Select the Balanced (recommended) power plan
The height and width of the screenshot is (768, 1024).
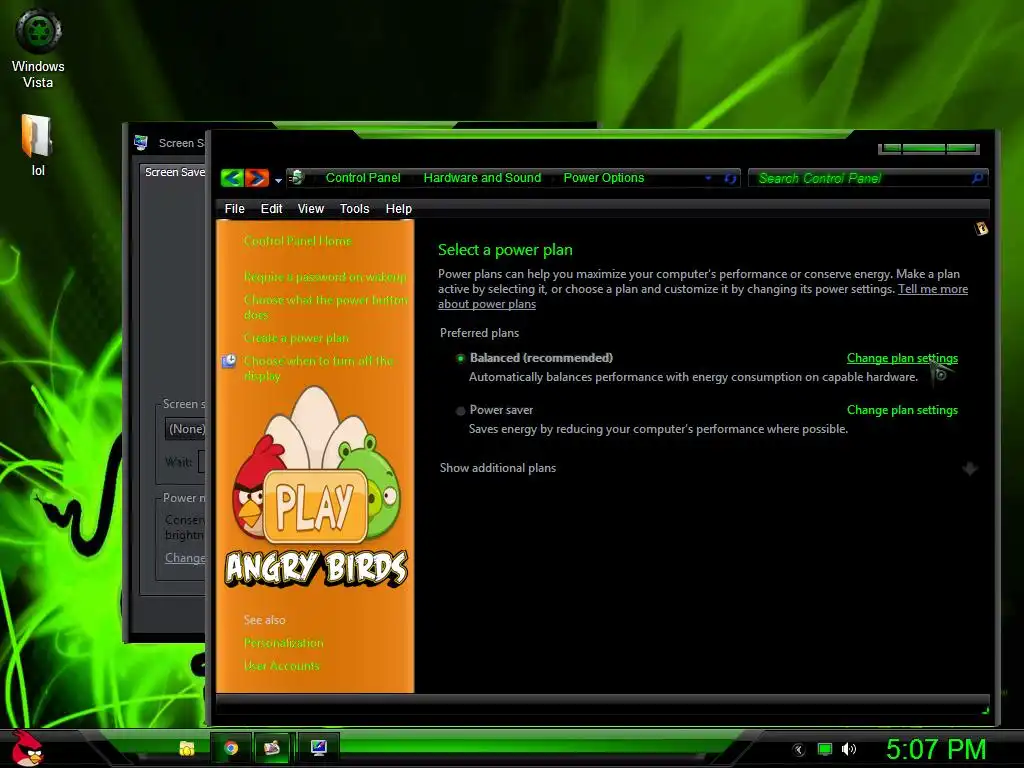tap(460, 358)
